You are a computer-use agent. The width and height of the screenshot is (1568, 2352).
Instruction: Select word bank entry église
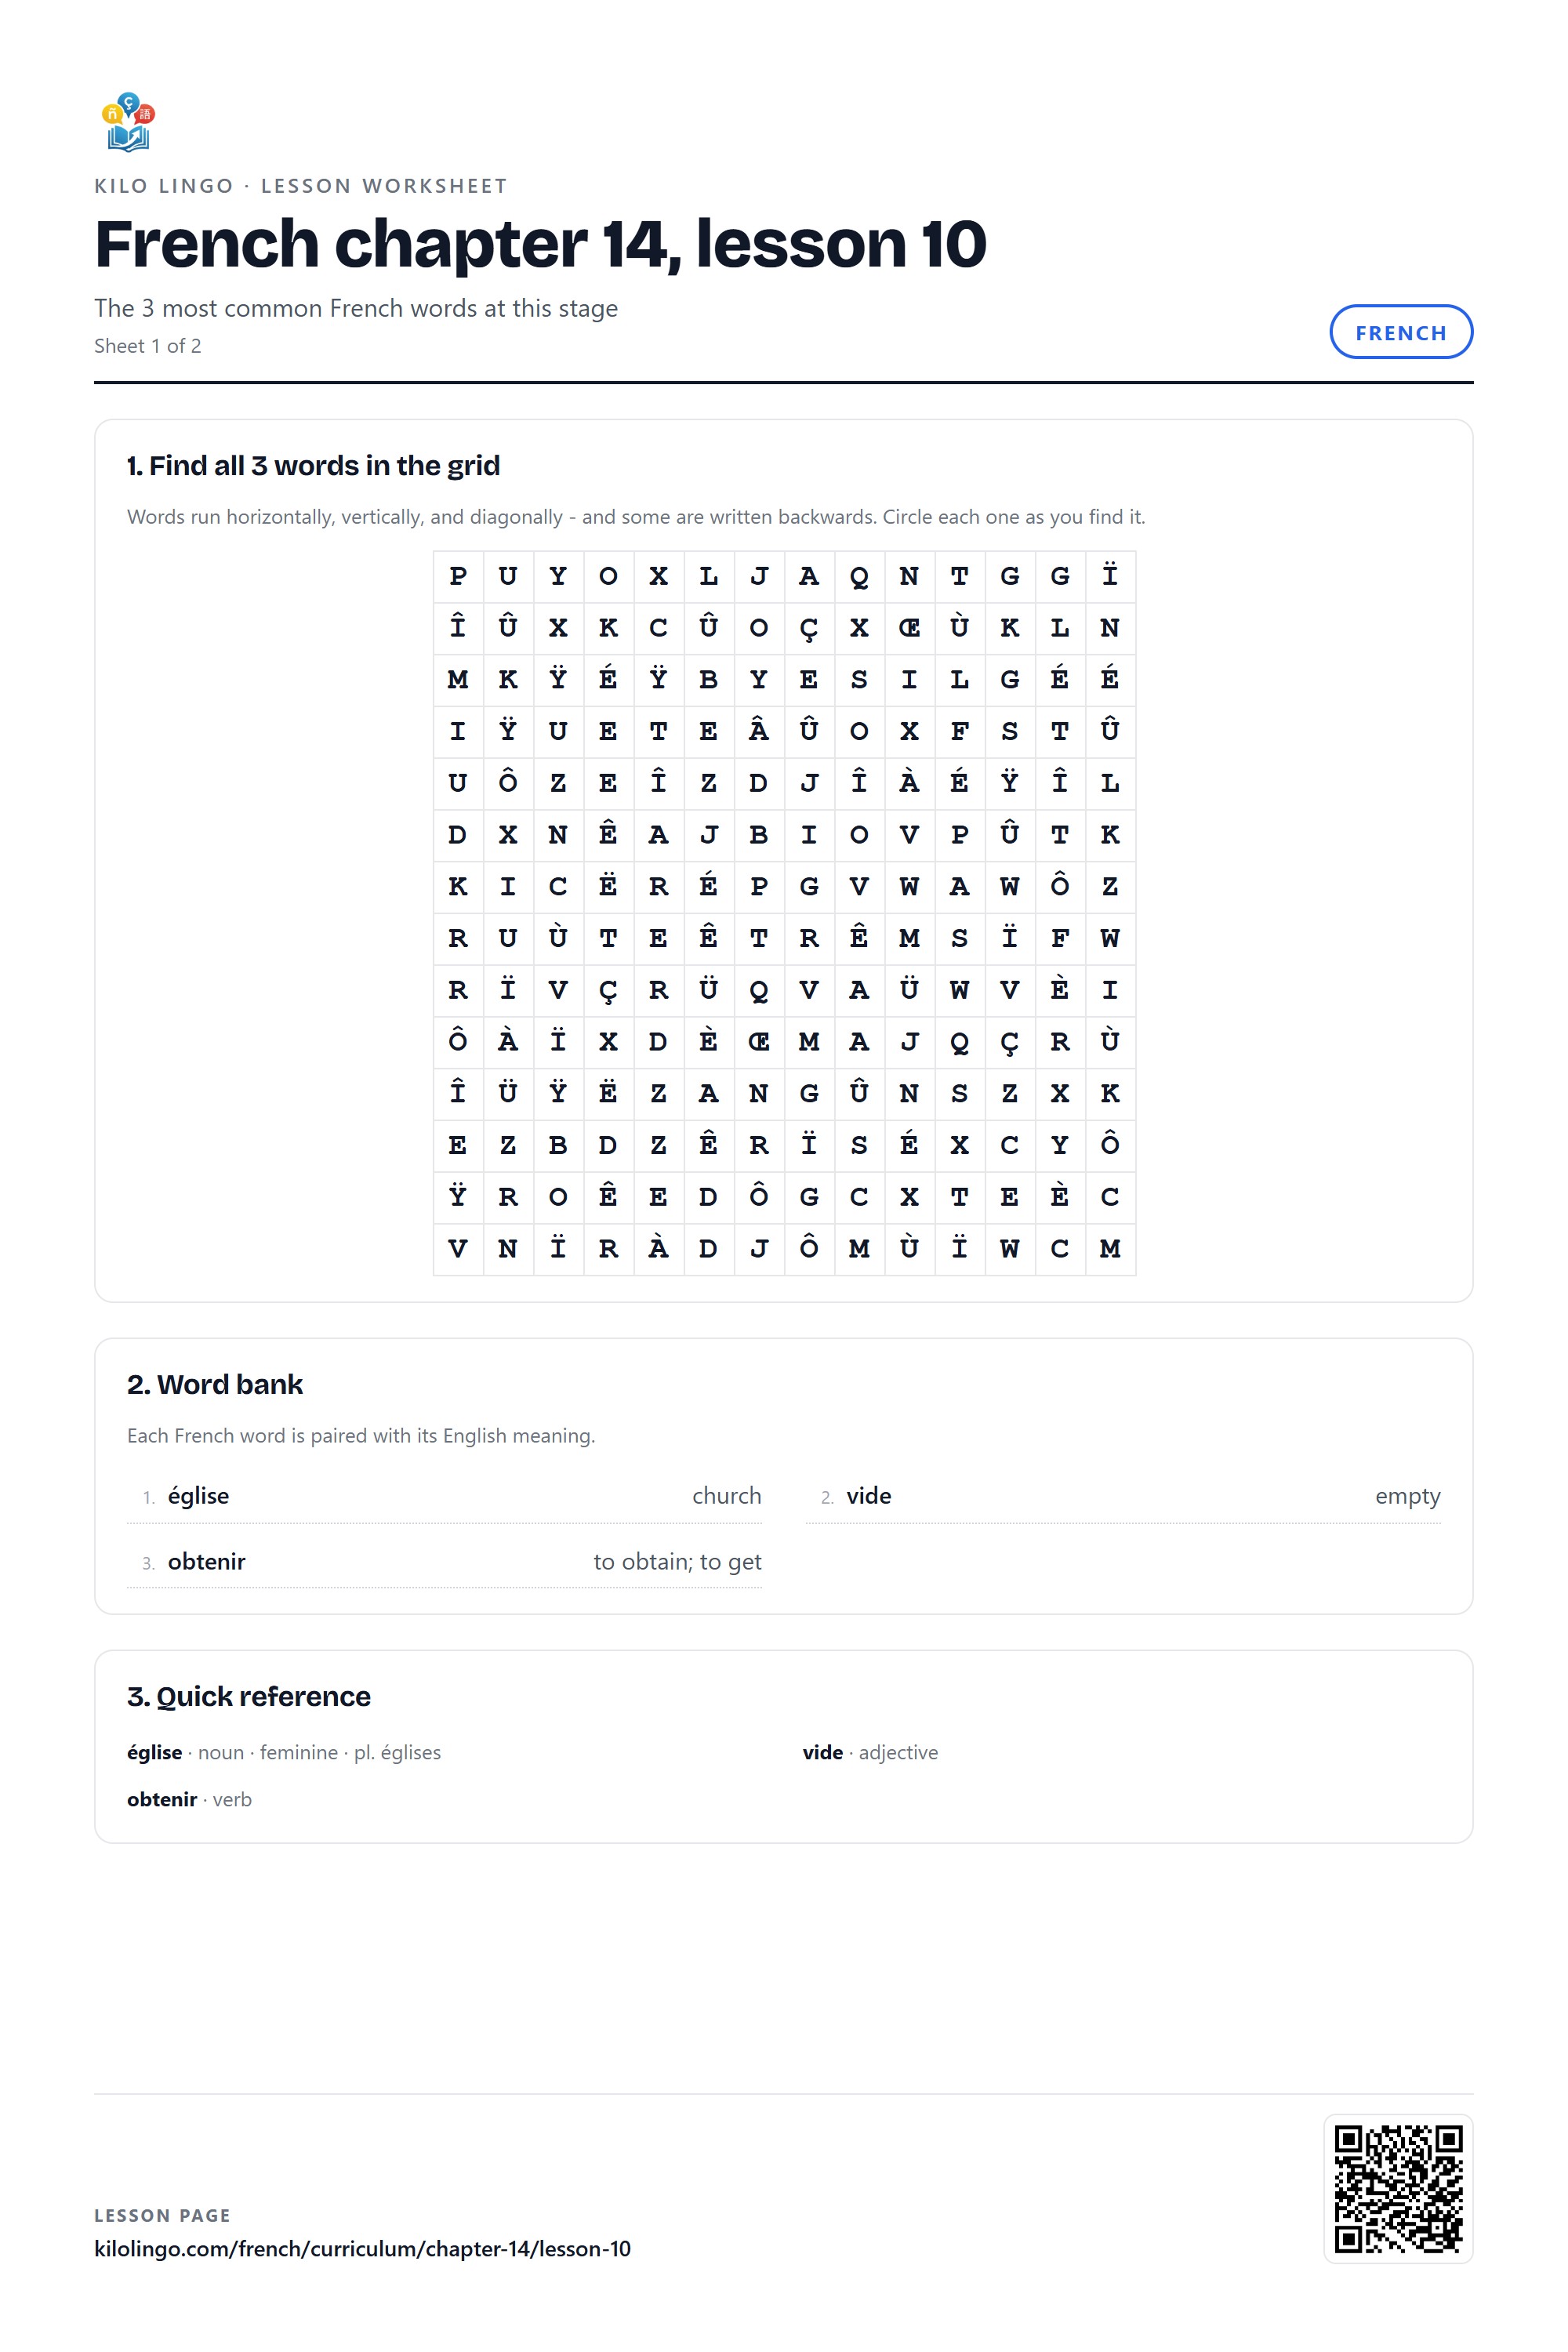444,1496
